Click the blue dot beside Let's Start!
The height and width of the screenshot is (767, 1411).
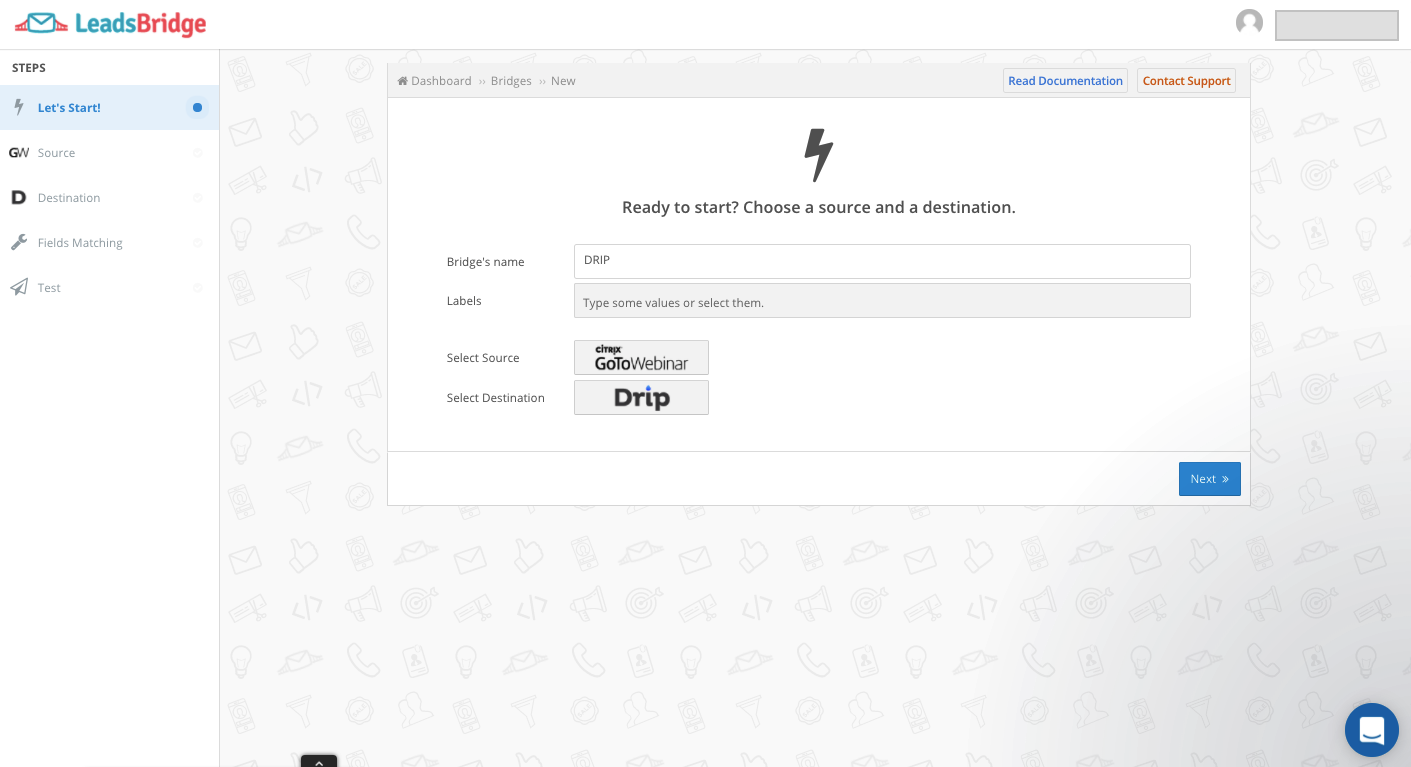click(197, 107)
